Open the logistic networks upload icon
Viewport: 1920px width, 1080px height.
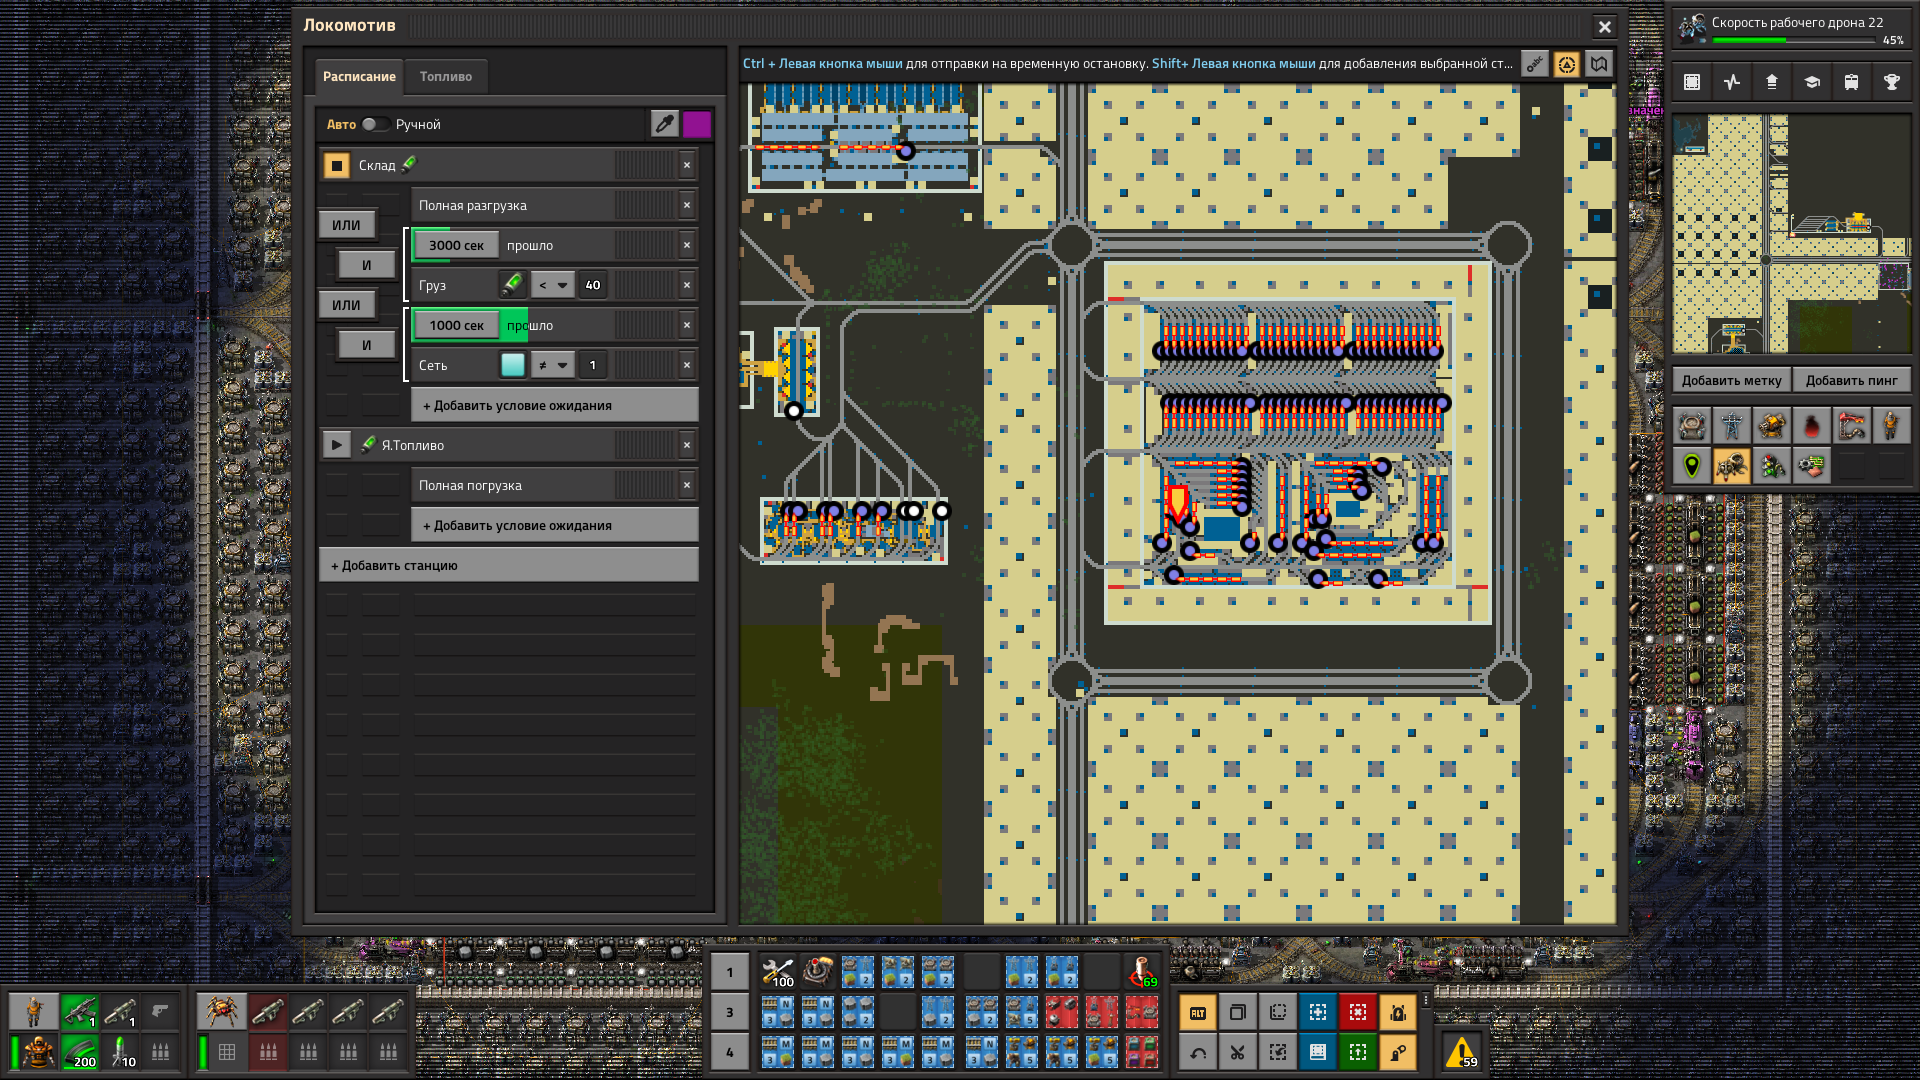point(1772,82)
